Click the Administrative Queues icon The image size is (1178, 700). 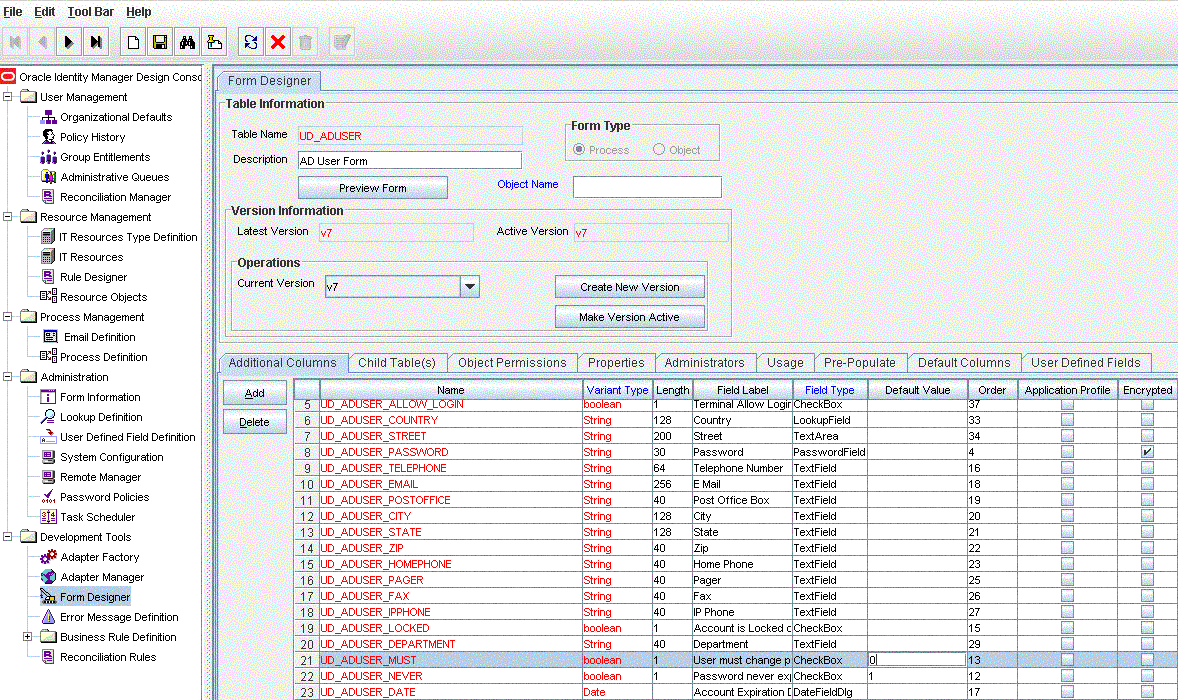point(48,177)
